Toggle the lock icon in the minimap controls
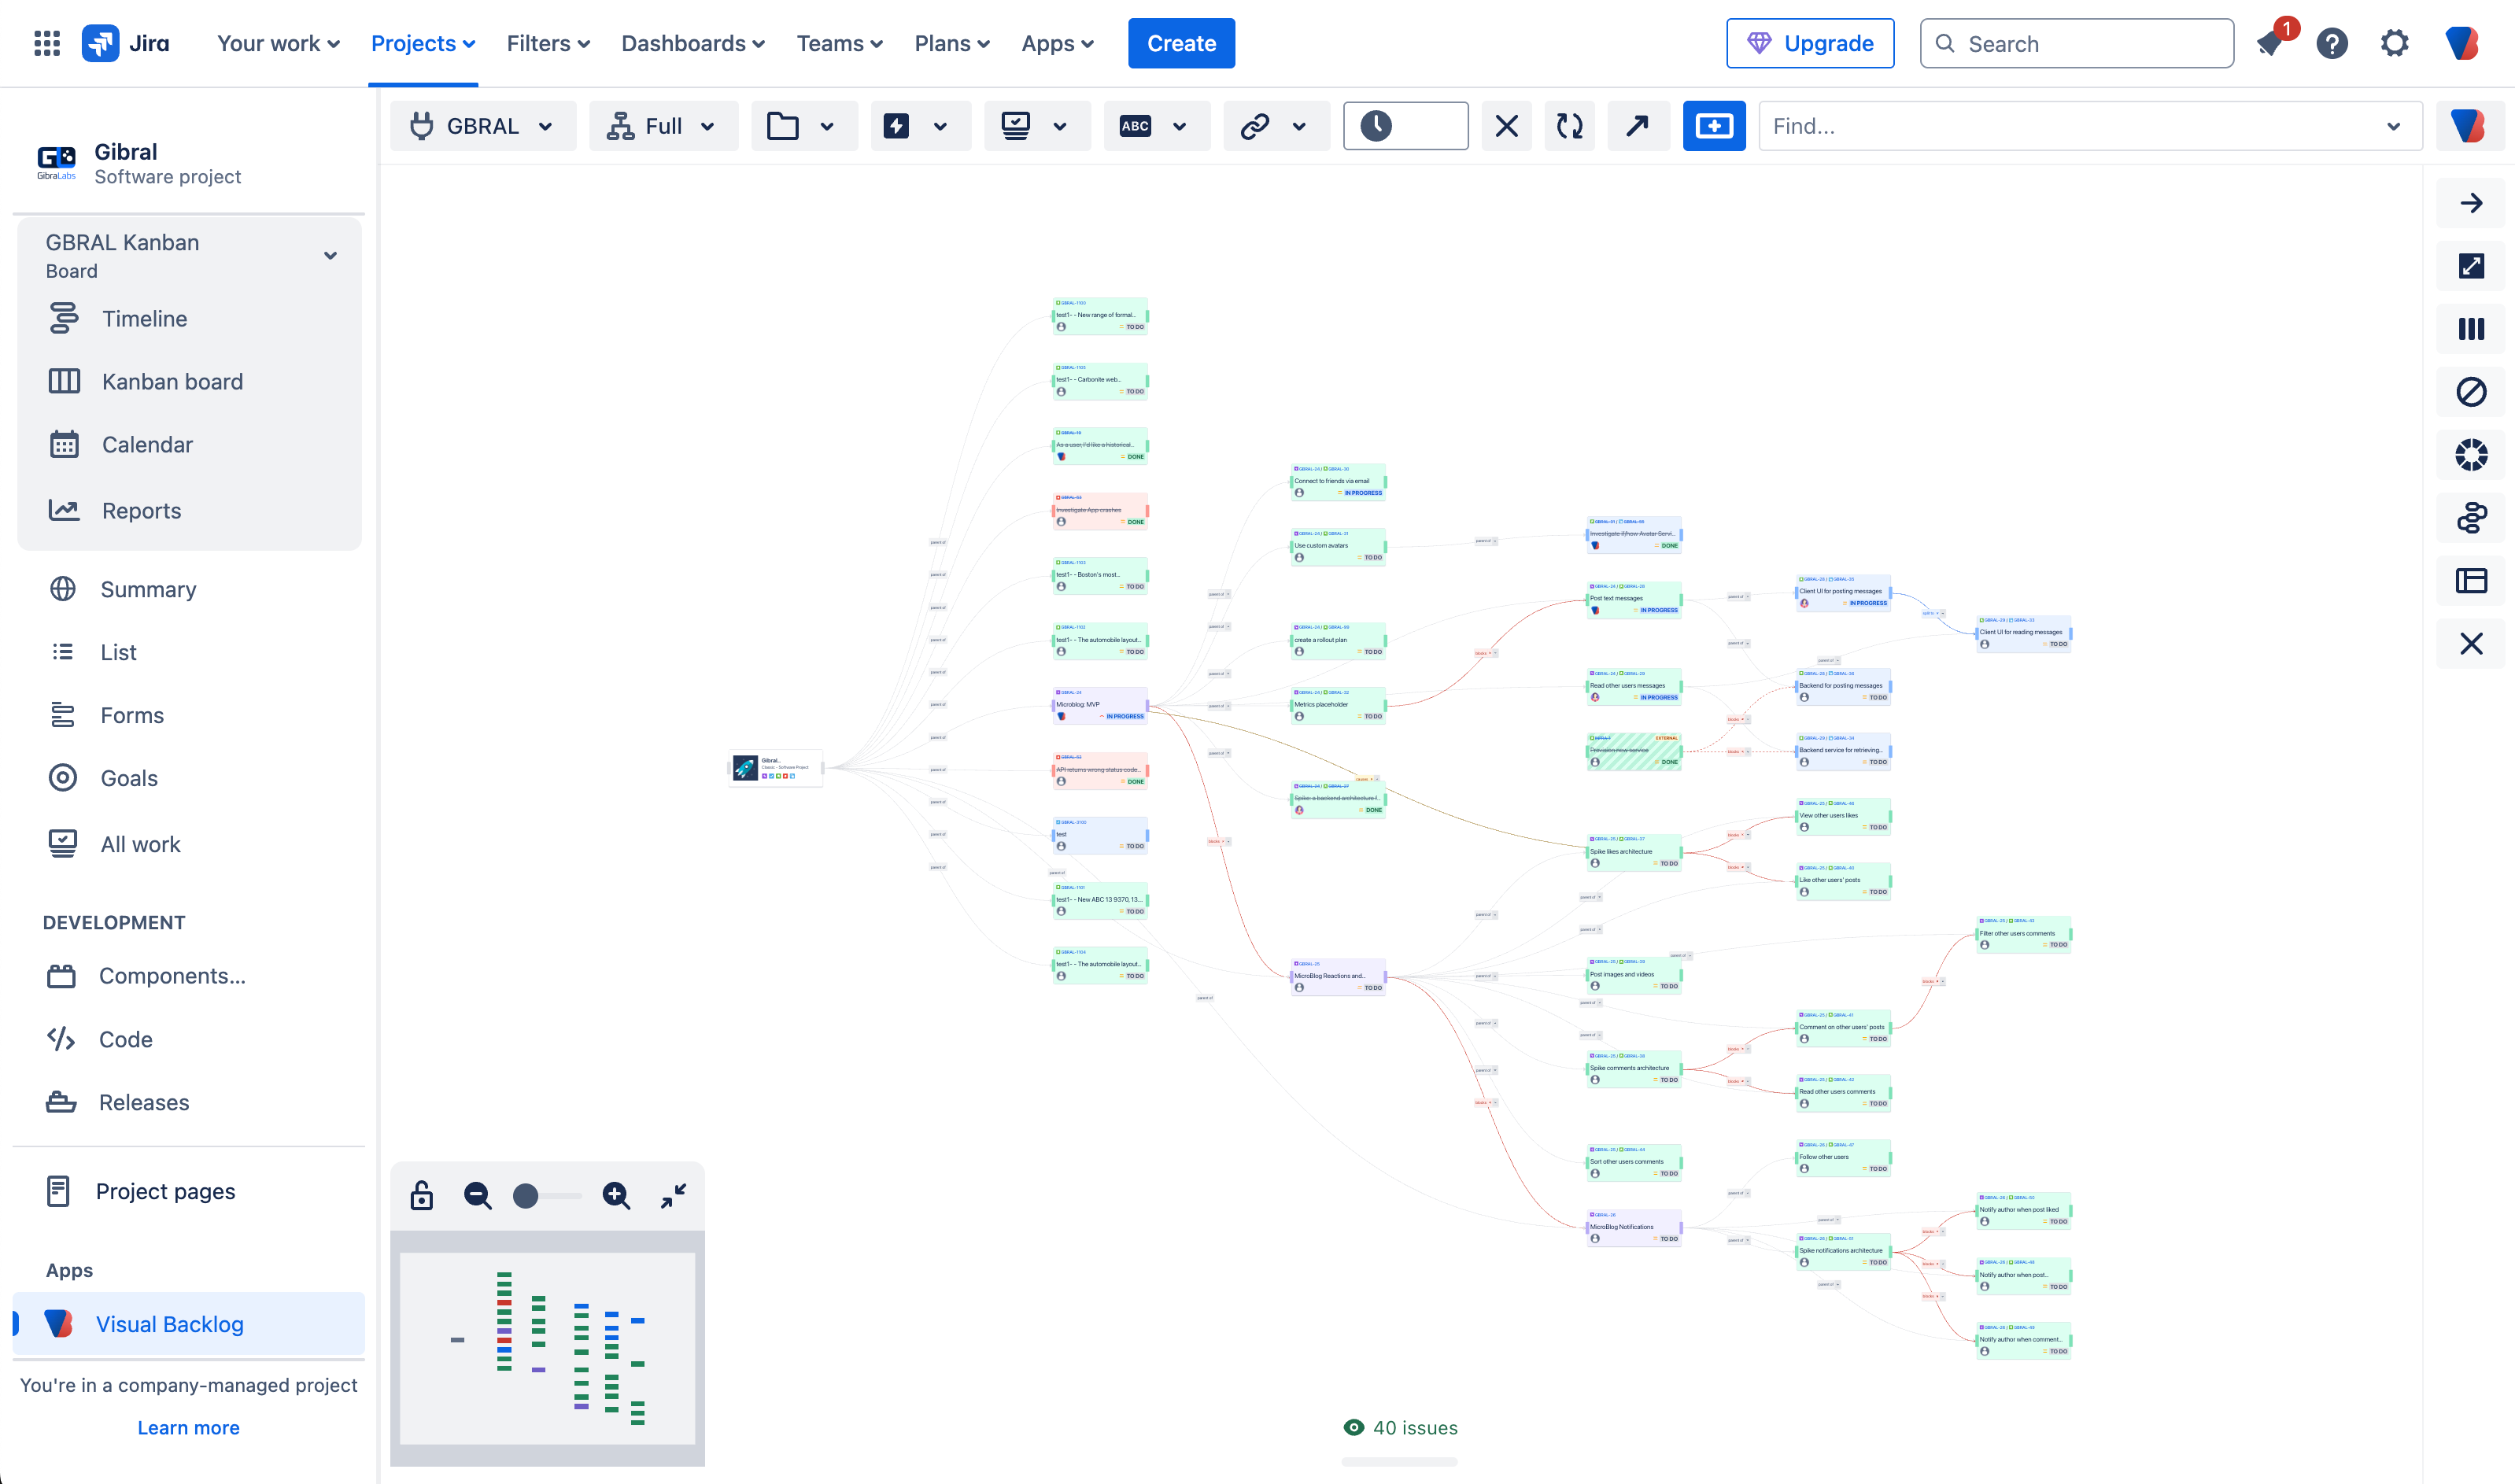The image size is (2515, 1484). (421, 1195)
